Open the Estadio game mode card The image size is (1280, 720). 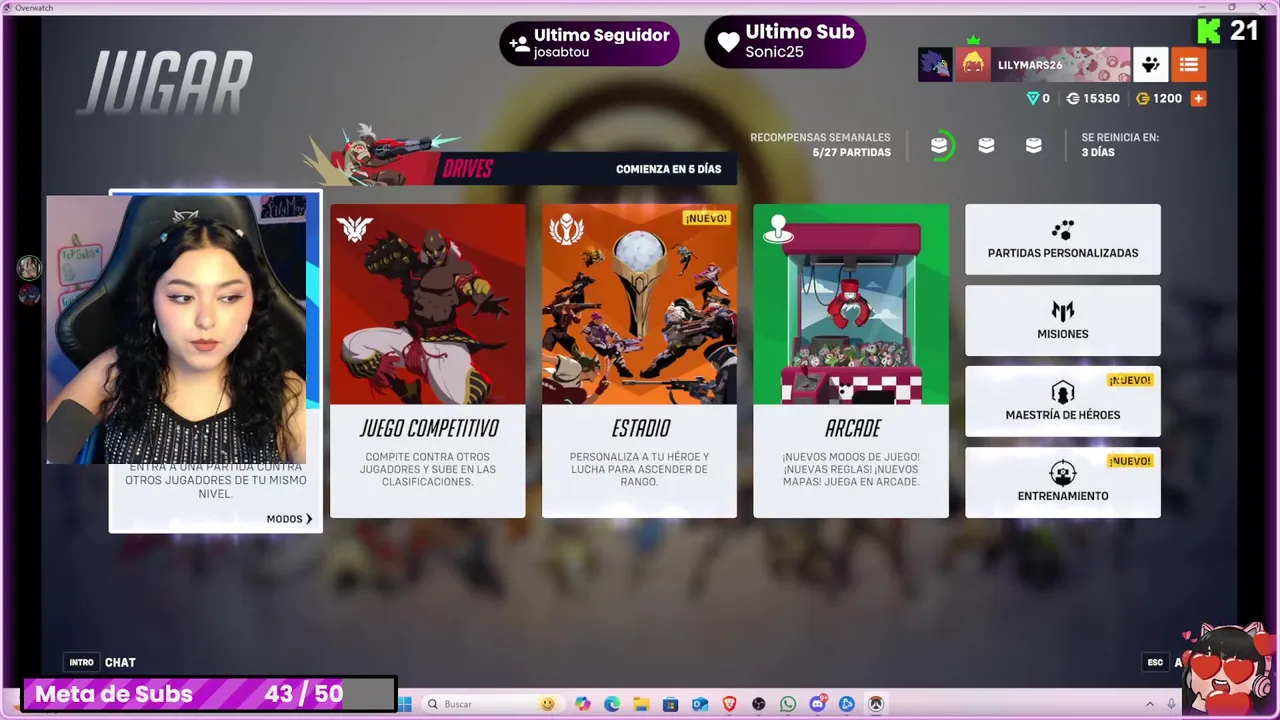pos(639,361)
